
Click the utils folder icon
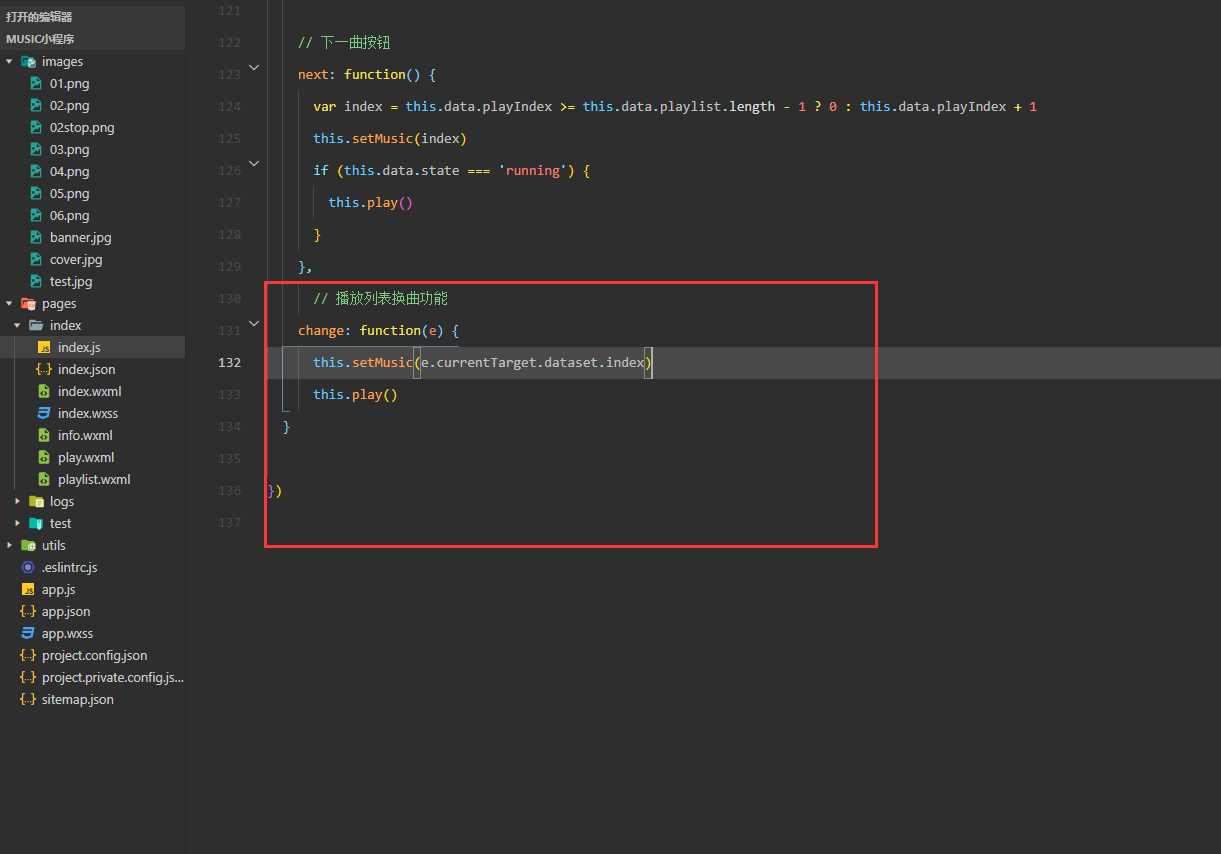tap(28, 545)
